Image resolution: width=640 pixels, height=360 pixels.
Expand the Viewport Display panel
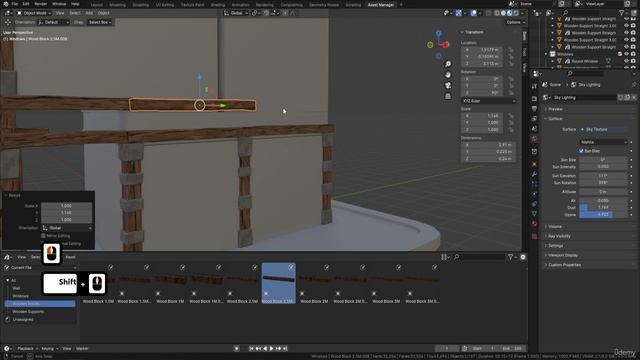pos(562,256)
